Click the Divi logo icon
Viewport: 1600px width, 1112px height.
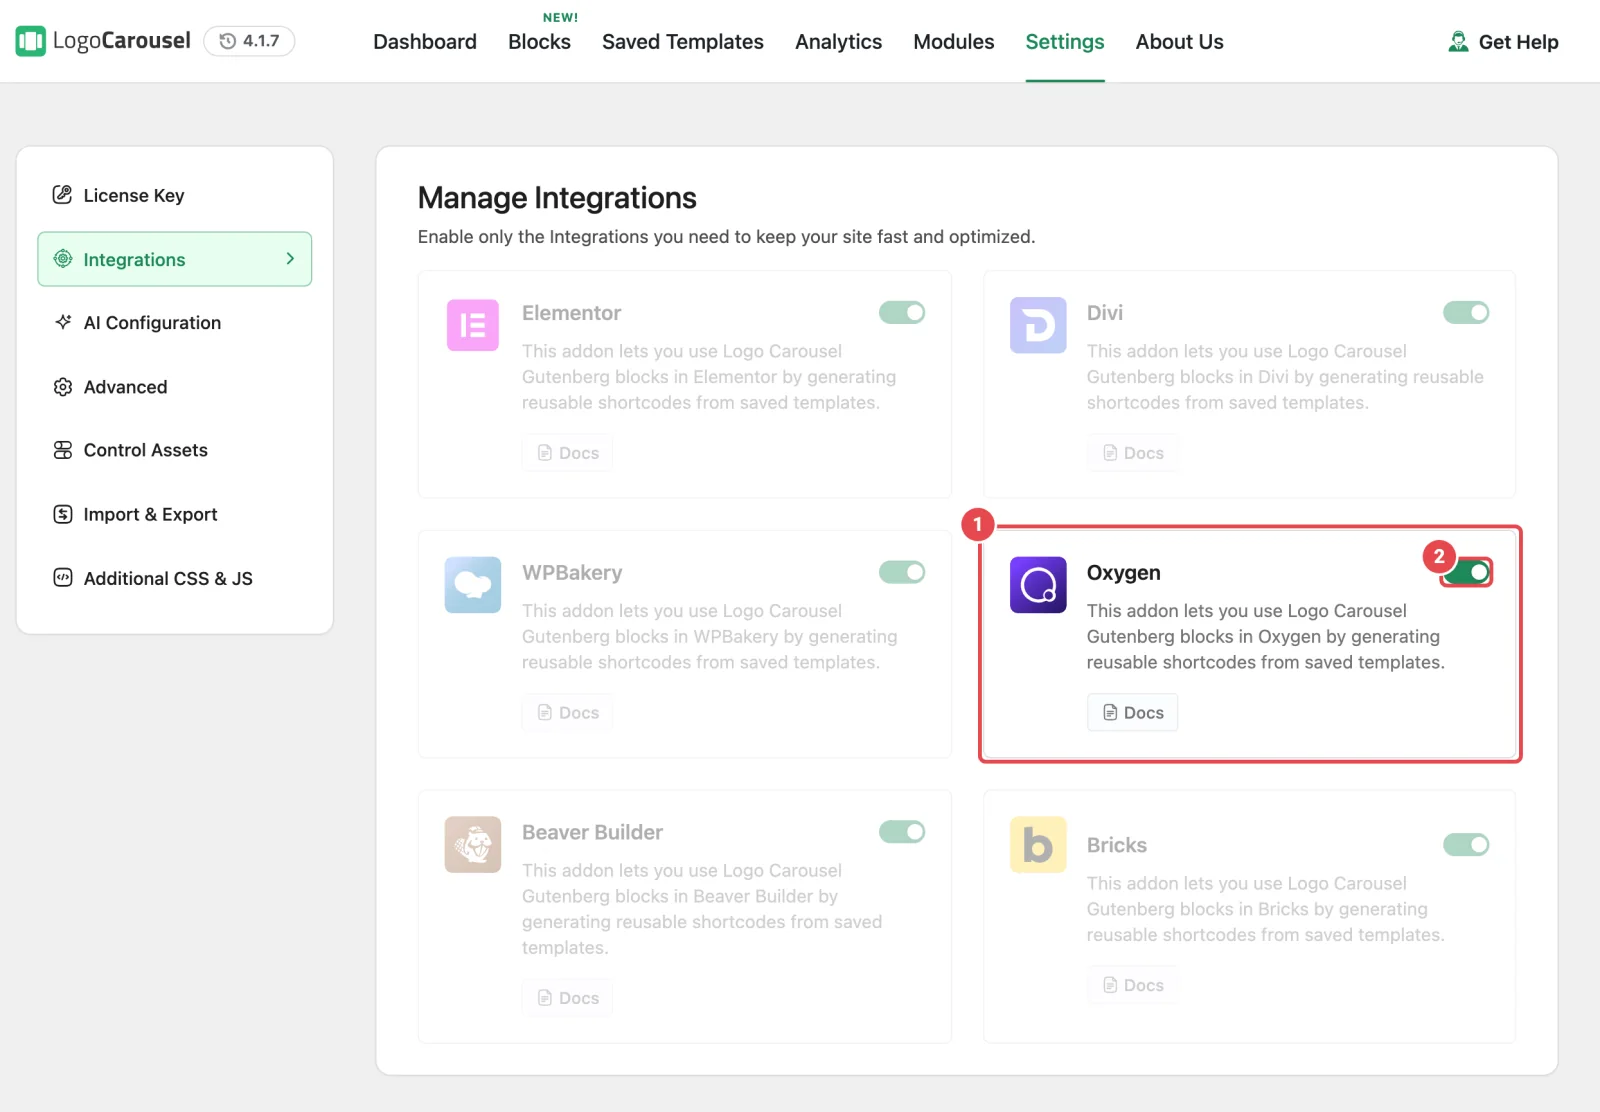(x=1038, y=325)
